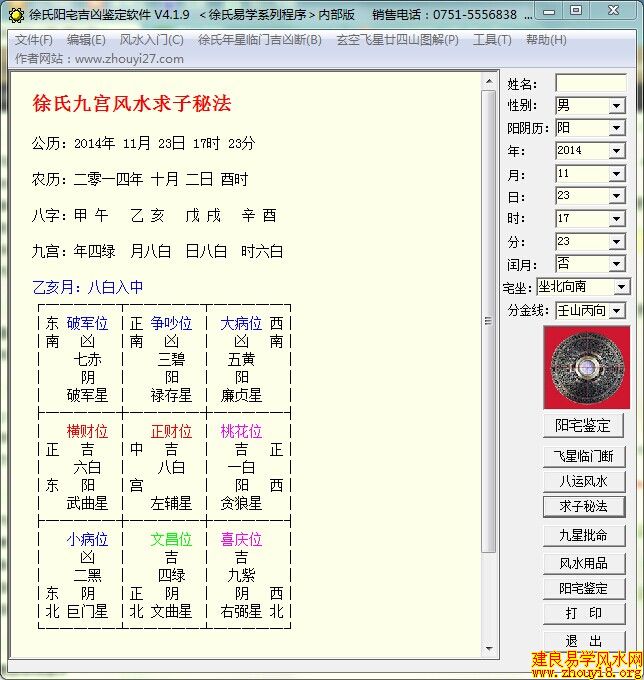
Task: Click the upper 阳宅鉴定 button below compass
Action: click(583, 425)
